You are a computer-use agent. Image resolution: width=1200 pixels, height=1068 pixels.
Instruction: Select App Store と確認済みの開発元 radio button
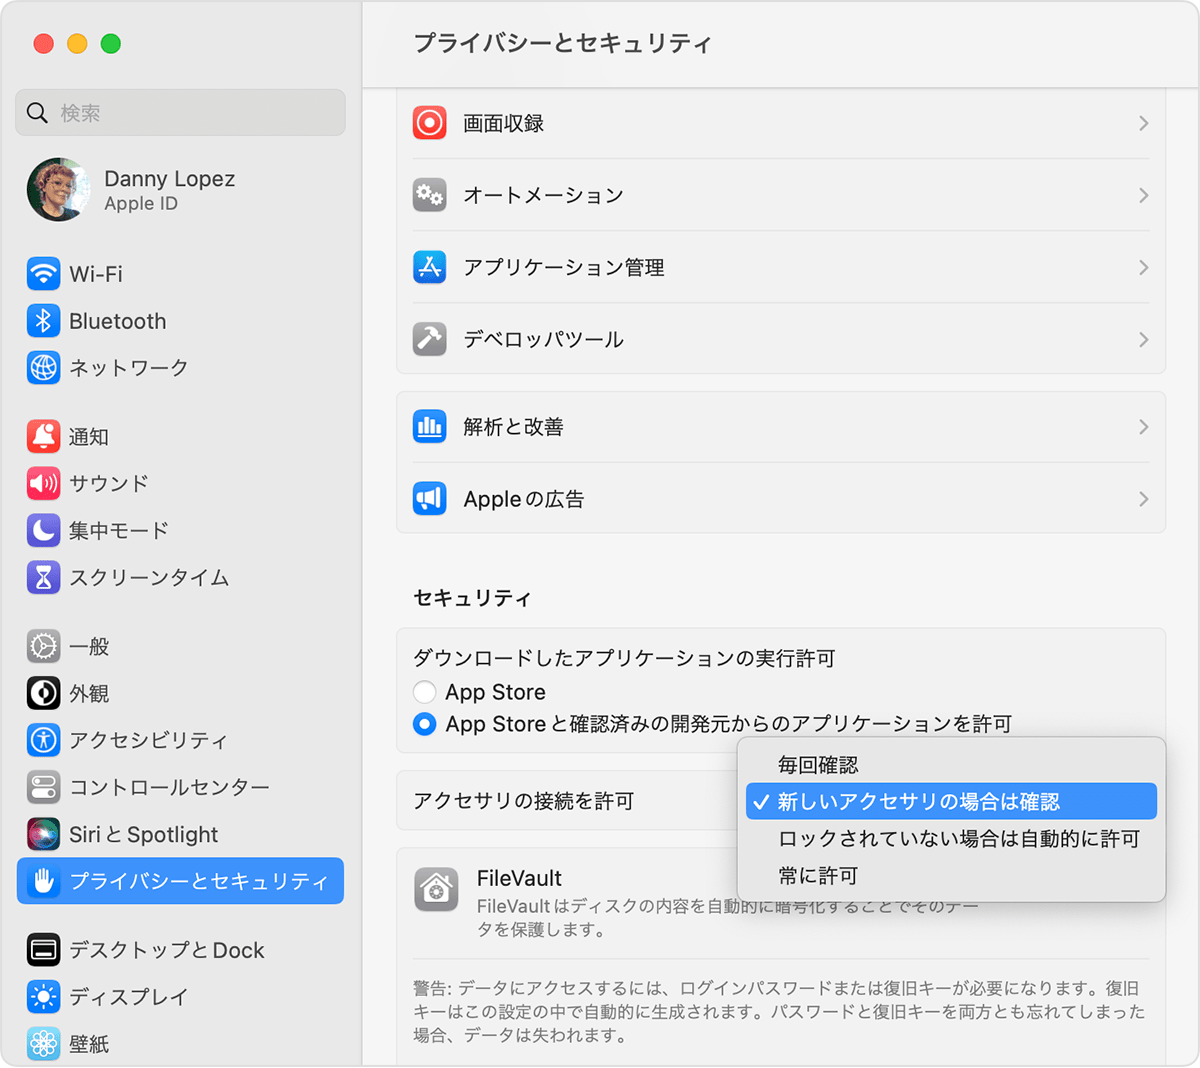424,724
